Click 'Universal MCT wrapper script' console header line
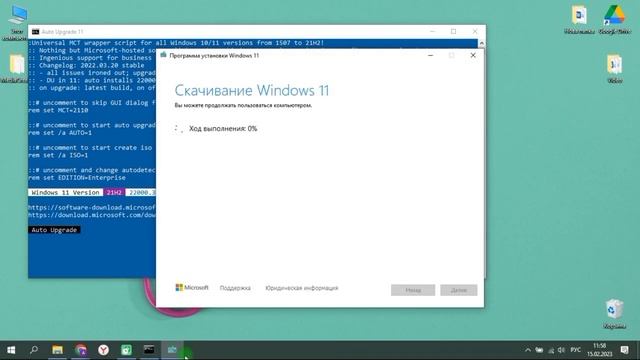The image size is (640, 360). click(x=176, y=43)
